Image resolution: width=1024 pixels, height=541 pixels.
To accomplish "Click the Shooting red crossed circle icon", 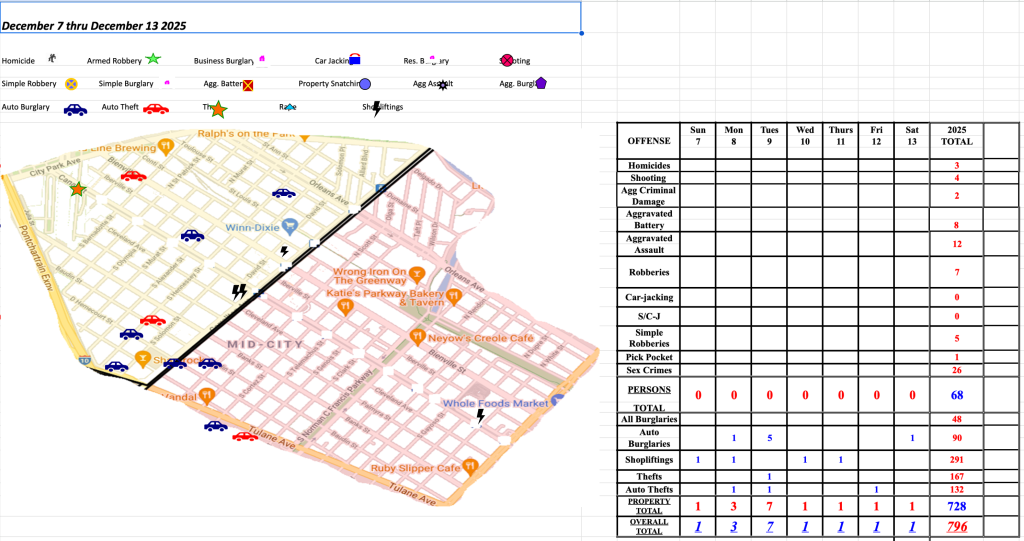I will (507, 61).
